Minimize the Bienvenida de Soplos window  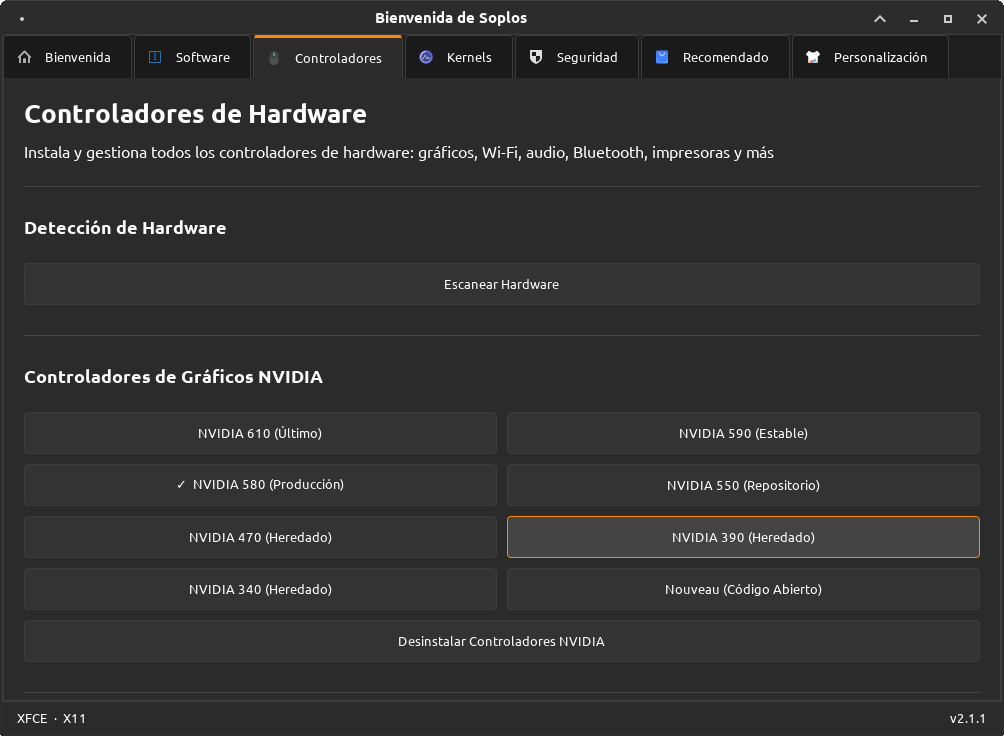pos(914,19)
